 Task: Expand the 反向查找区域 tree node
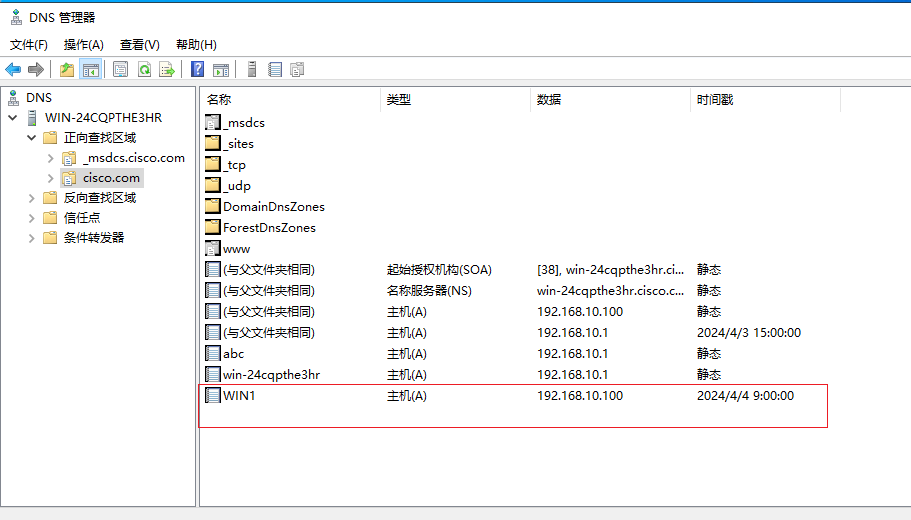tap(32, 198)
